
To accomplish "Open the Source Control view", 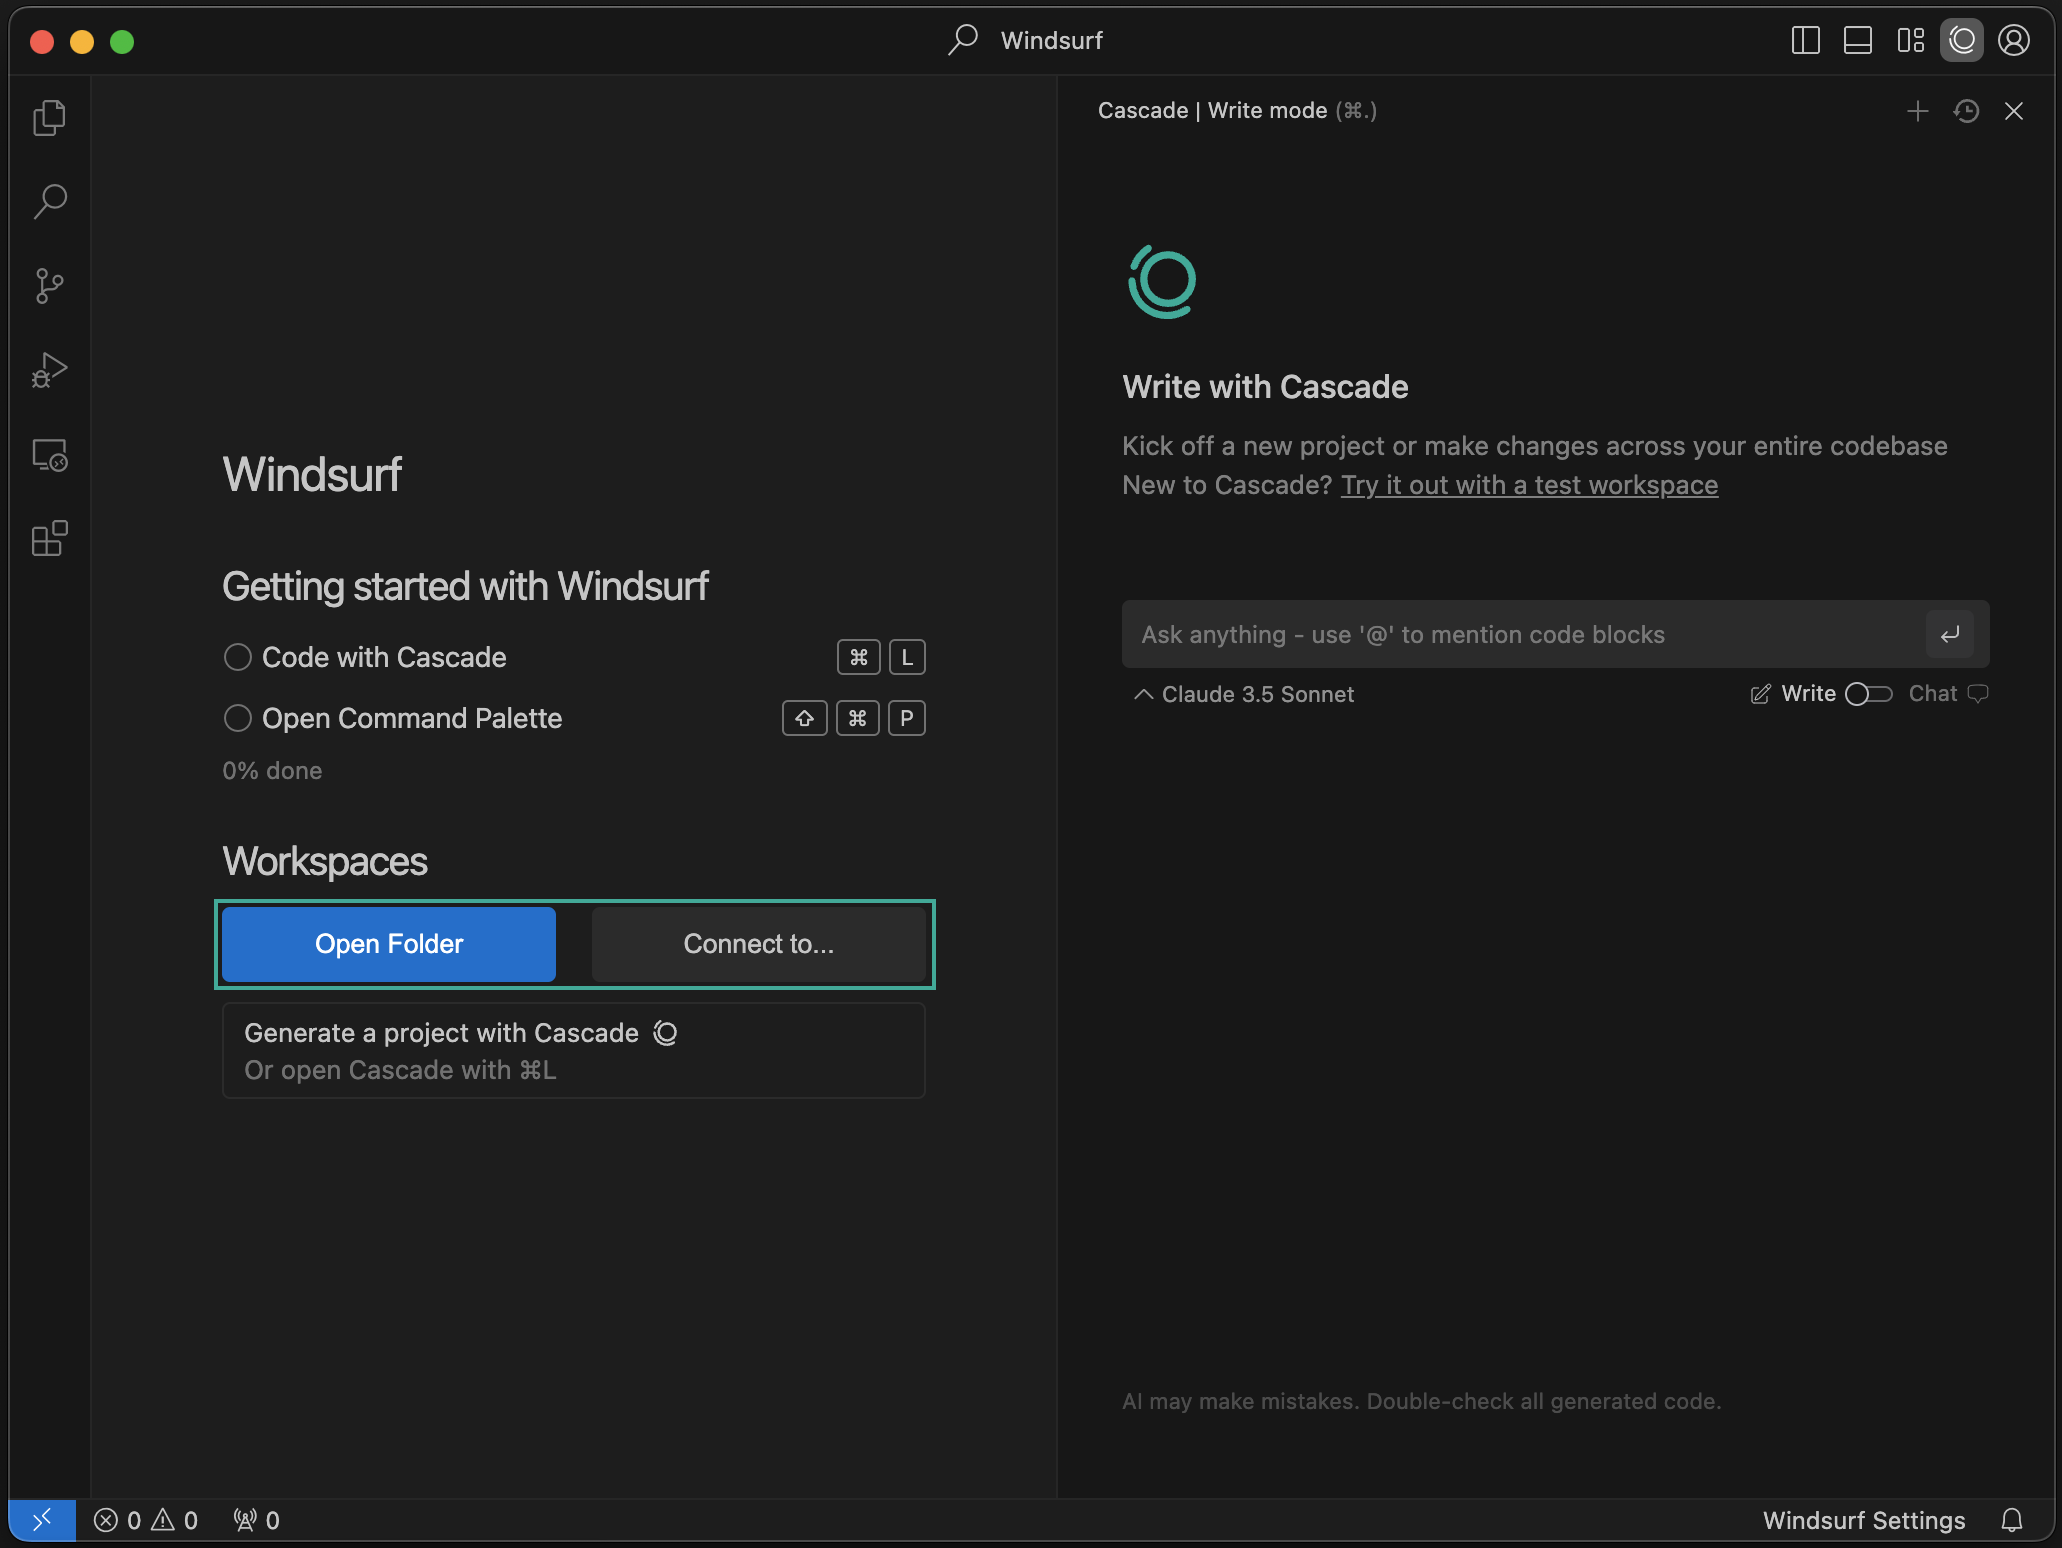I will click(x=49, y=286).
